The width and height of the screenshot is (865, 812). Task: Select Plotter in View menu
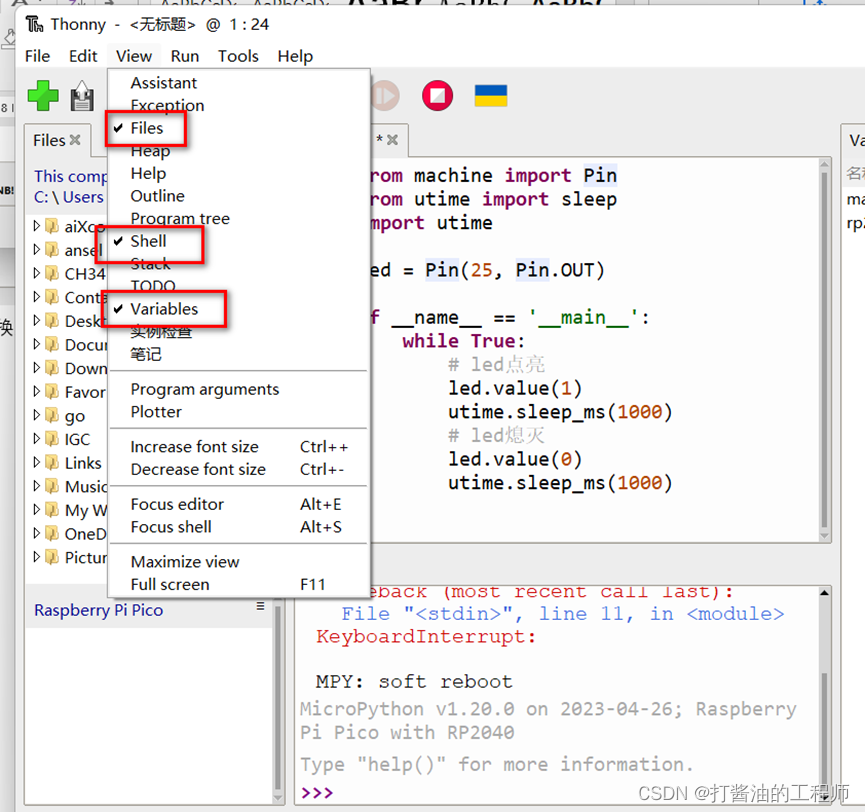pyautogui.click(x=156, y=412)
